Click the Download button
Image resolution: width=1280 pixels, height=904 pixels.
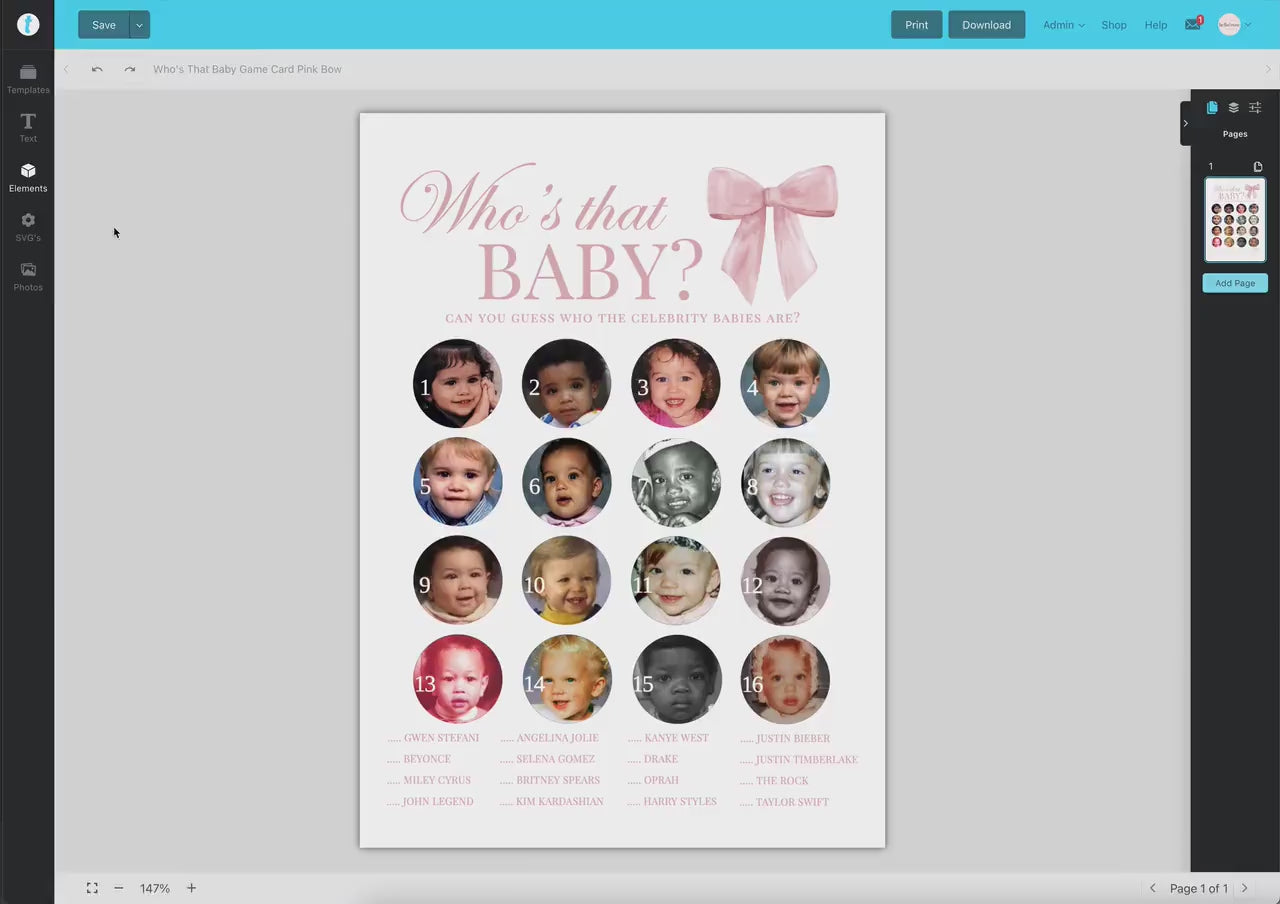(x=987, y=25)
